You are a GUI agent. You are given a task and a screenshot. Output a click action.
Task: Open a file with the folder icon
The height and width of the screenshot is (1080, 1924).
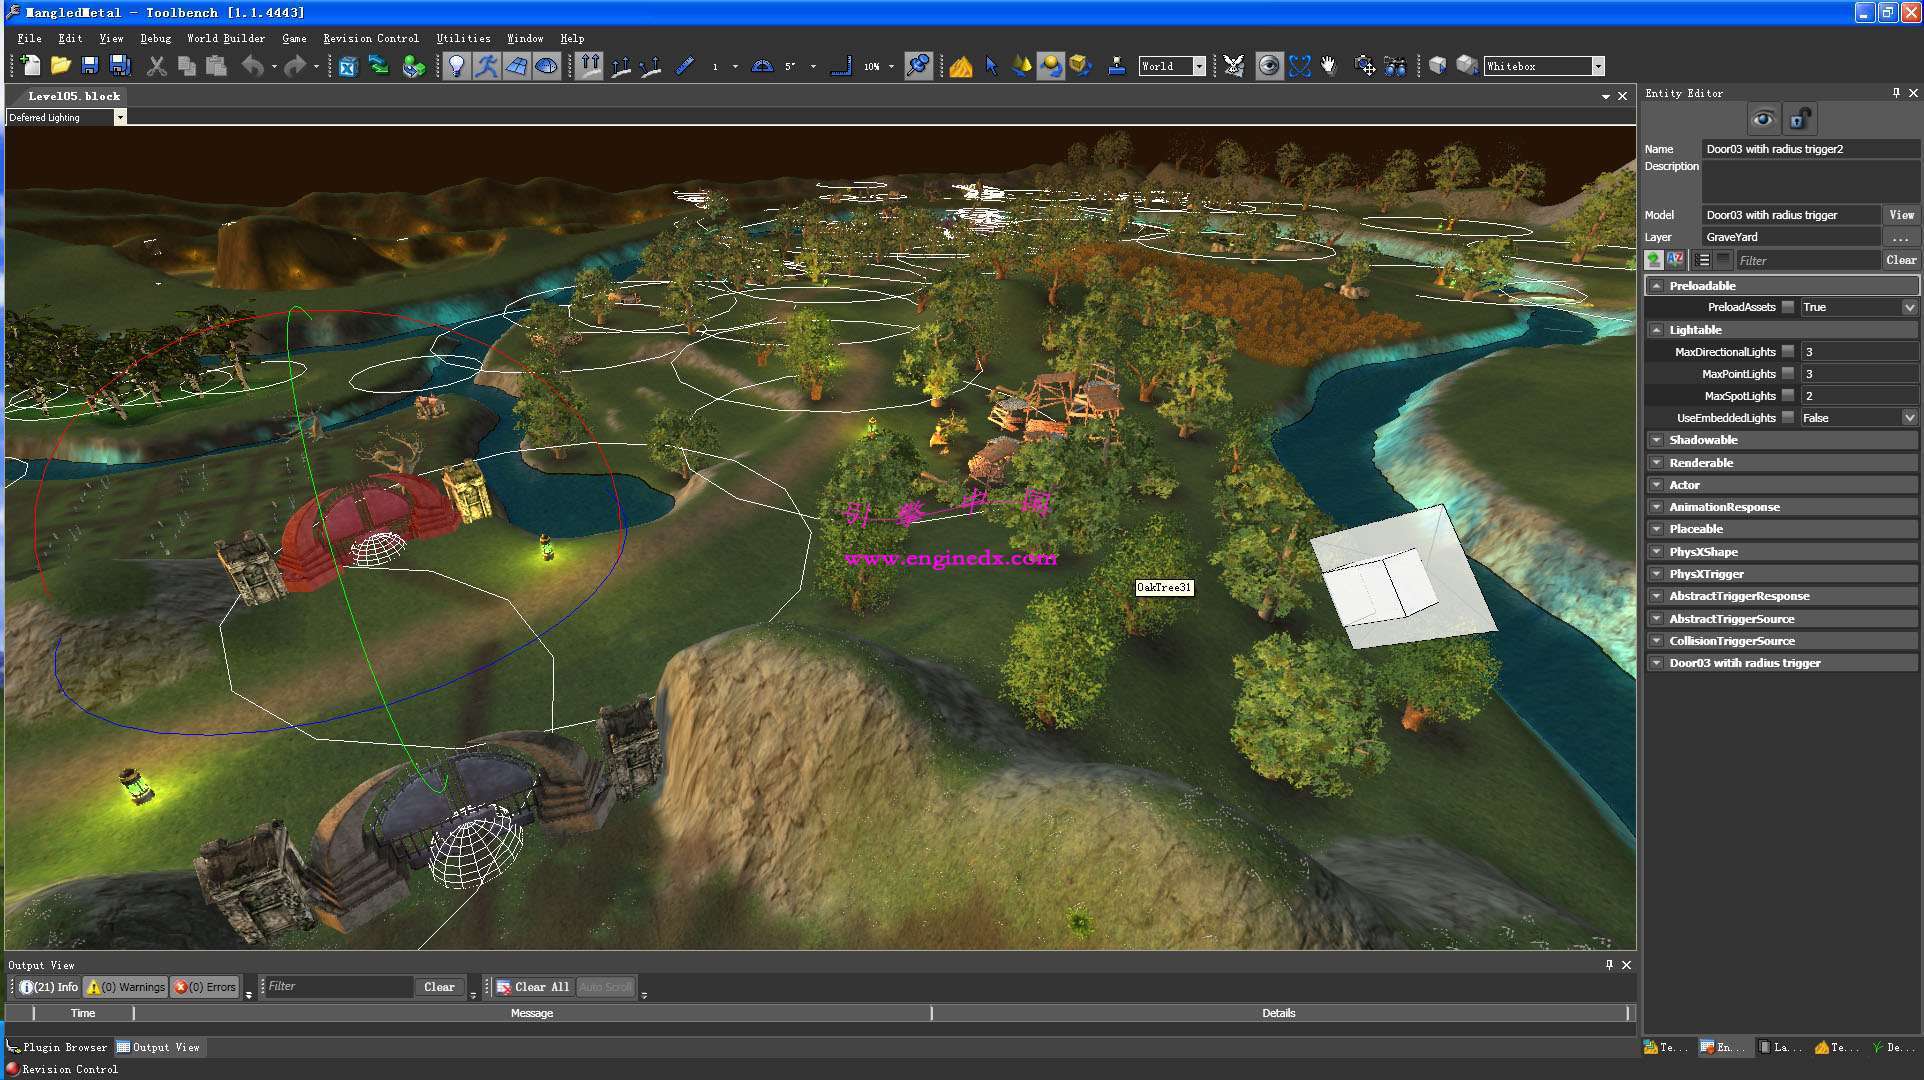60,66
